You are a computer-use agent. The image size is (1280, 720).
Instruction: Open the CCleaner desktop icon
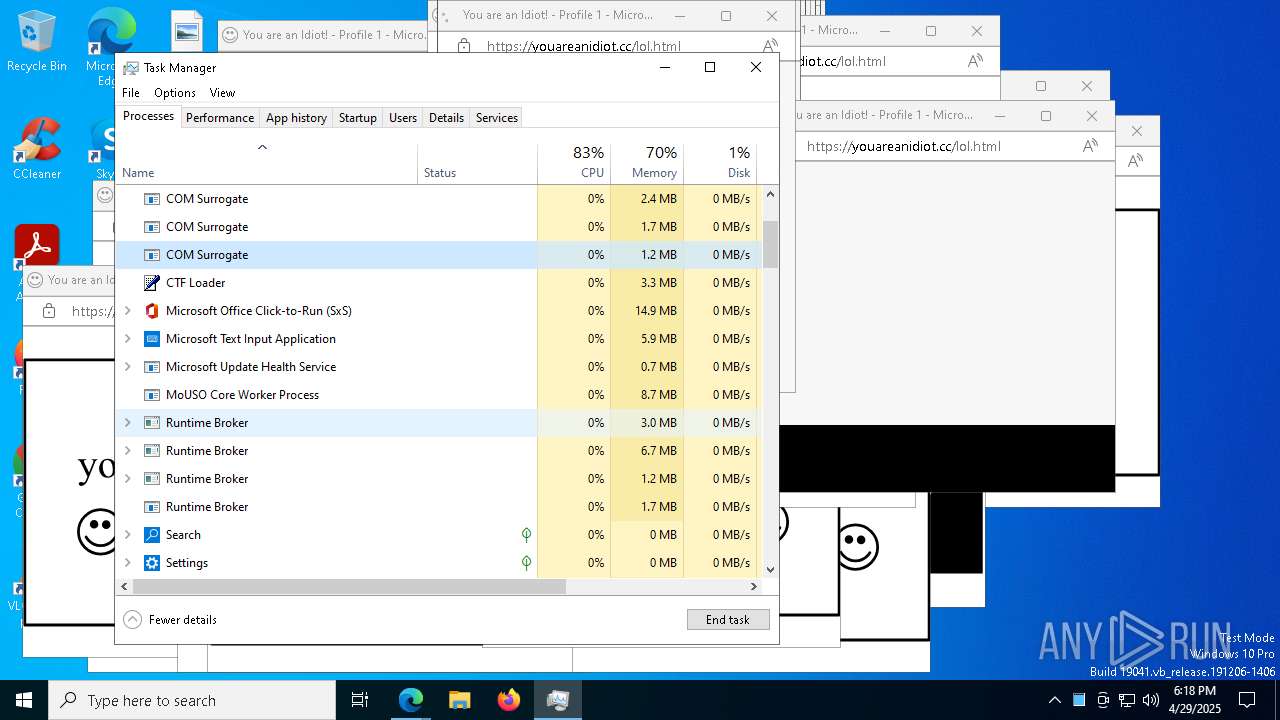[x=36, y=149]
